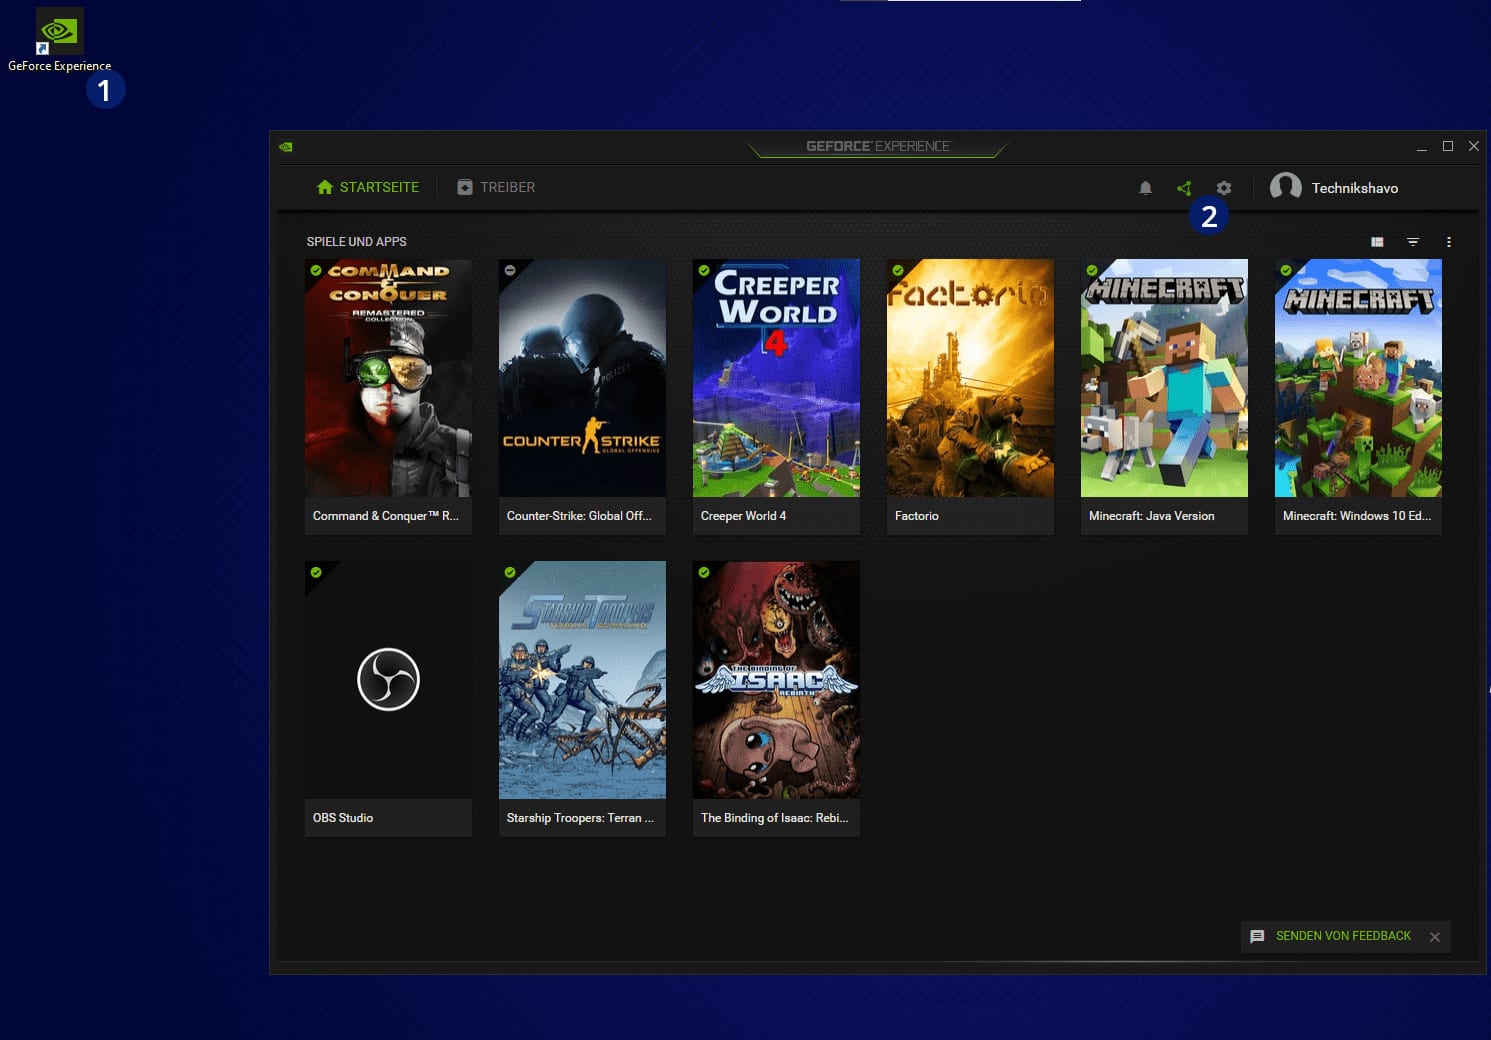The image size is (1491, 1040).
Task: Click the 'The Binding of Isaac: Rebi...' title
Action: tap(774, 818)
